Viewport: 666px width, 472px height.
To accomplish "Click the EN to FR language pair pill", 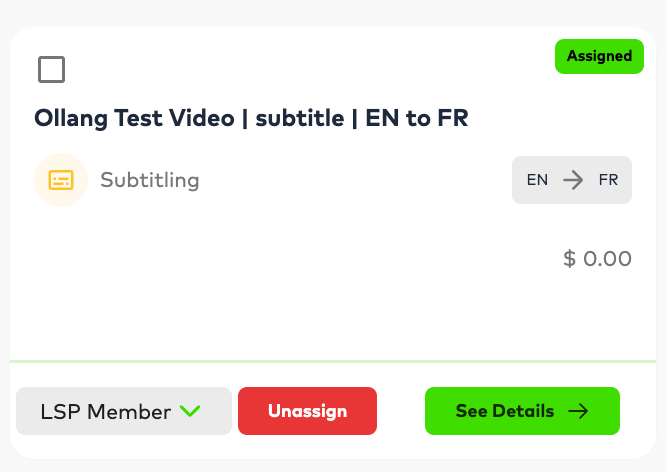I will click(x=572, y=180).
